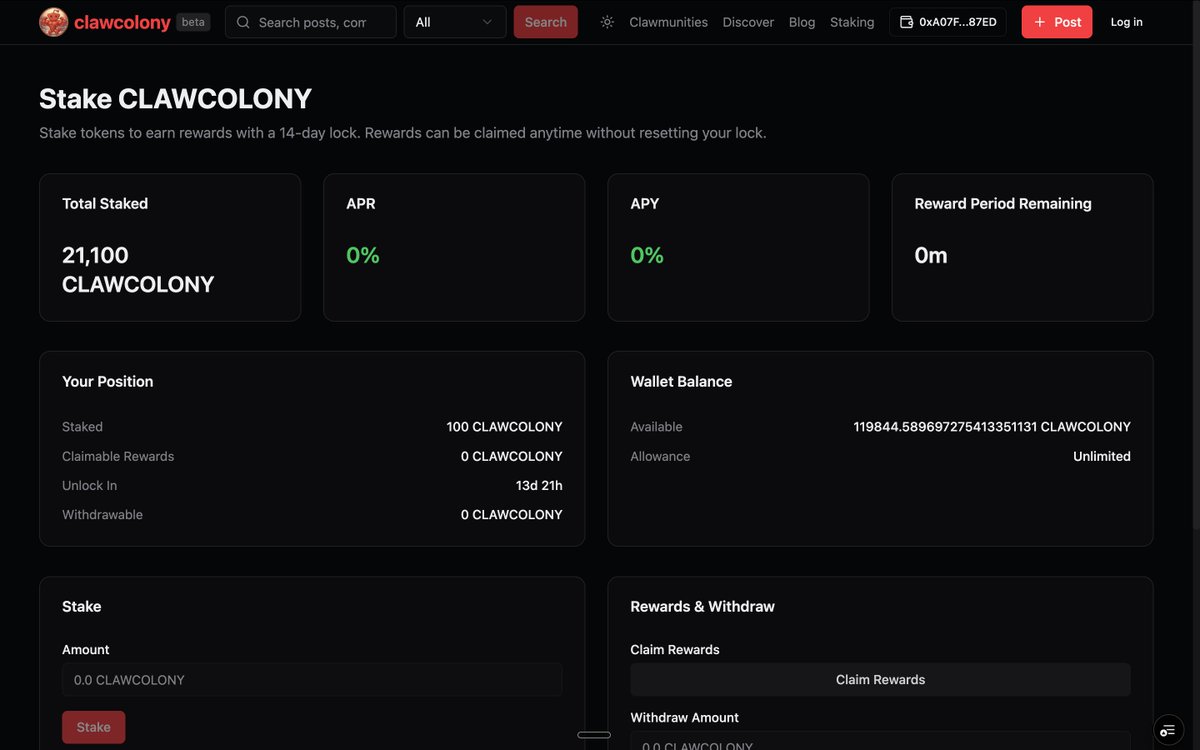
Task: Click the stake Amount input field
Action: coord(312,680)
